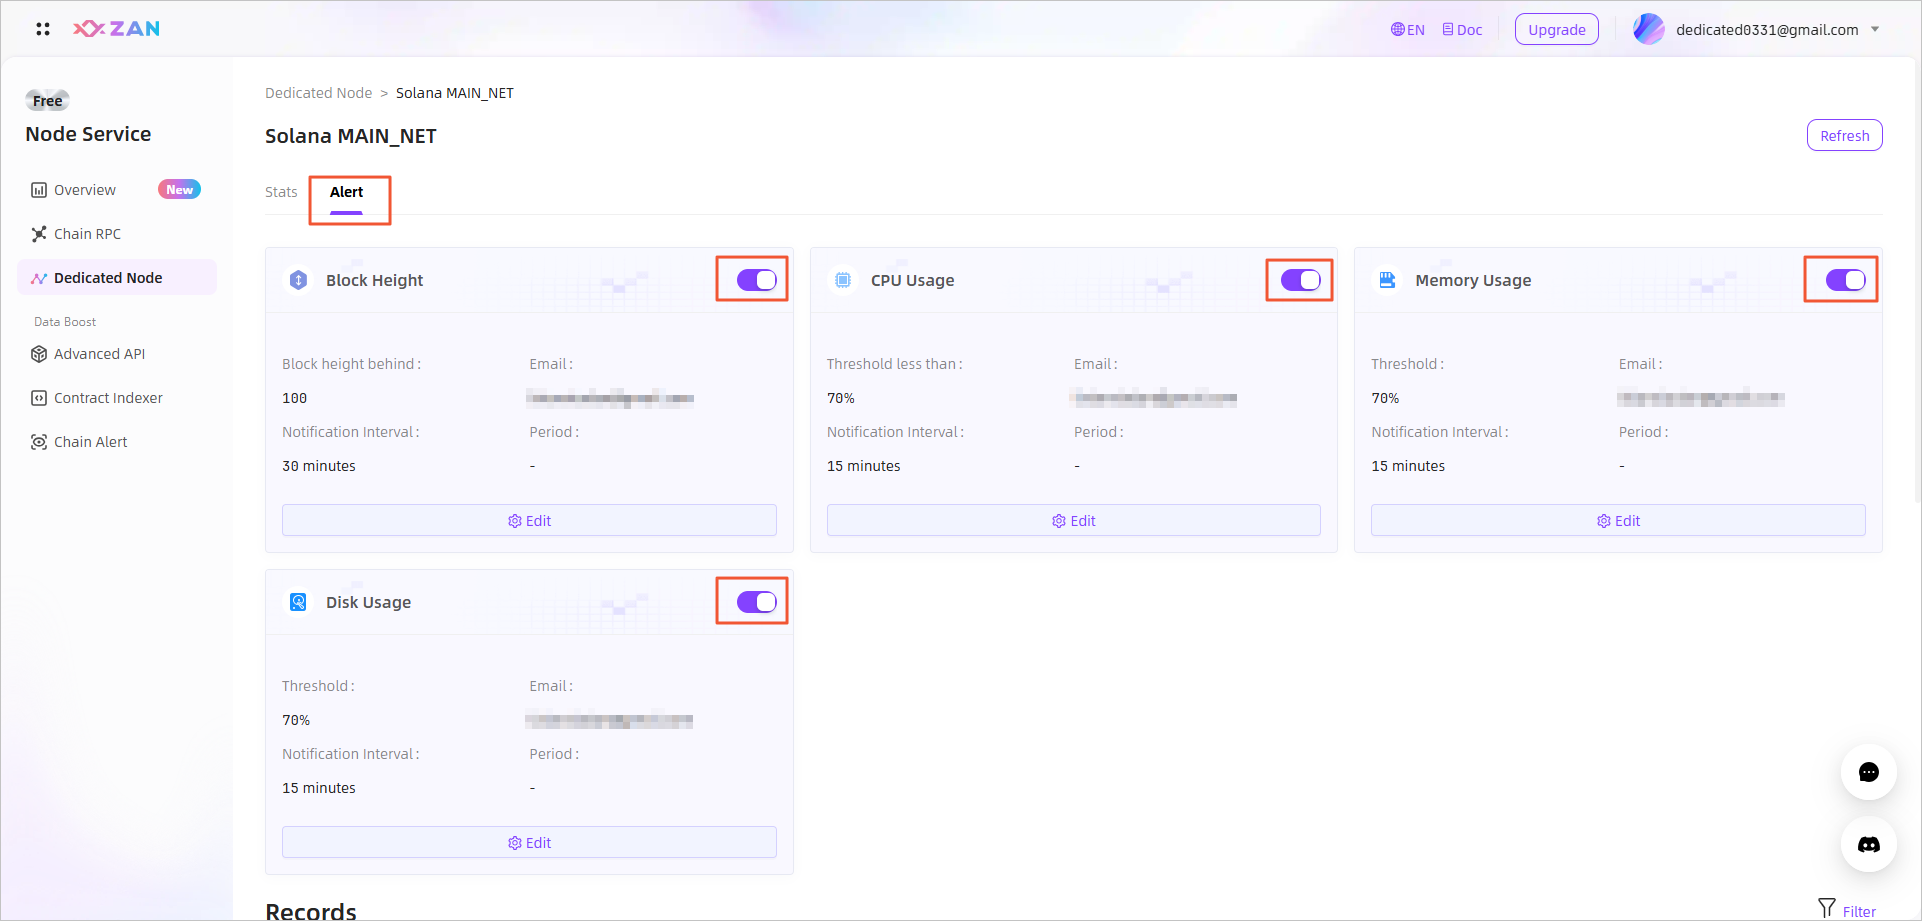Click the Data Boost section label
1922x921 pixels.
(65, 322)
